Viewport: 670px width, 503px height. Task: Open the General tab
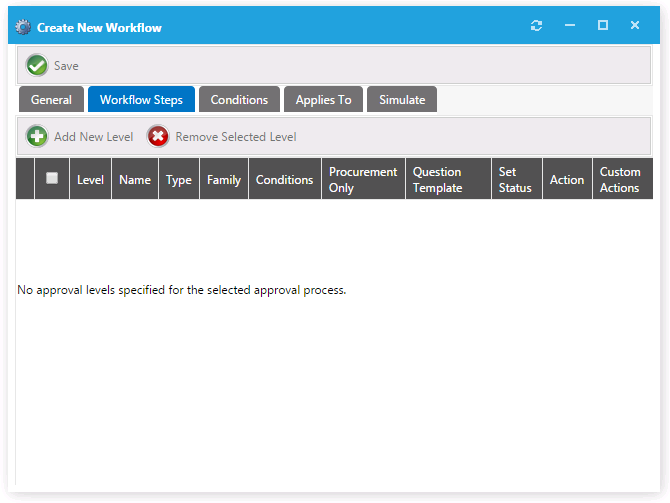[x=51, y=100]
